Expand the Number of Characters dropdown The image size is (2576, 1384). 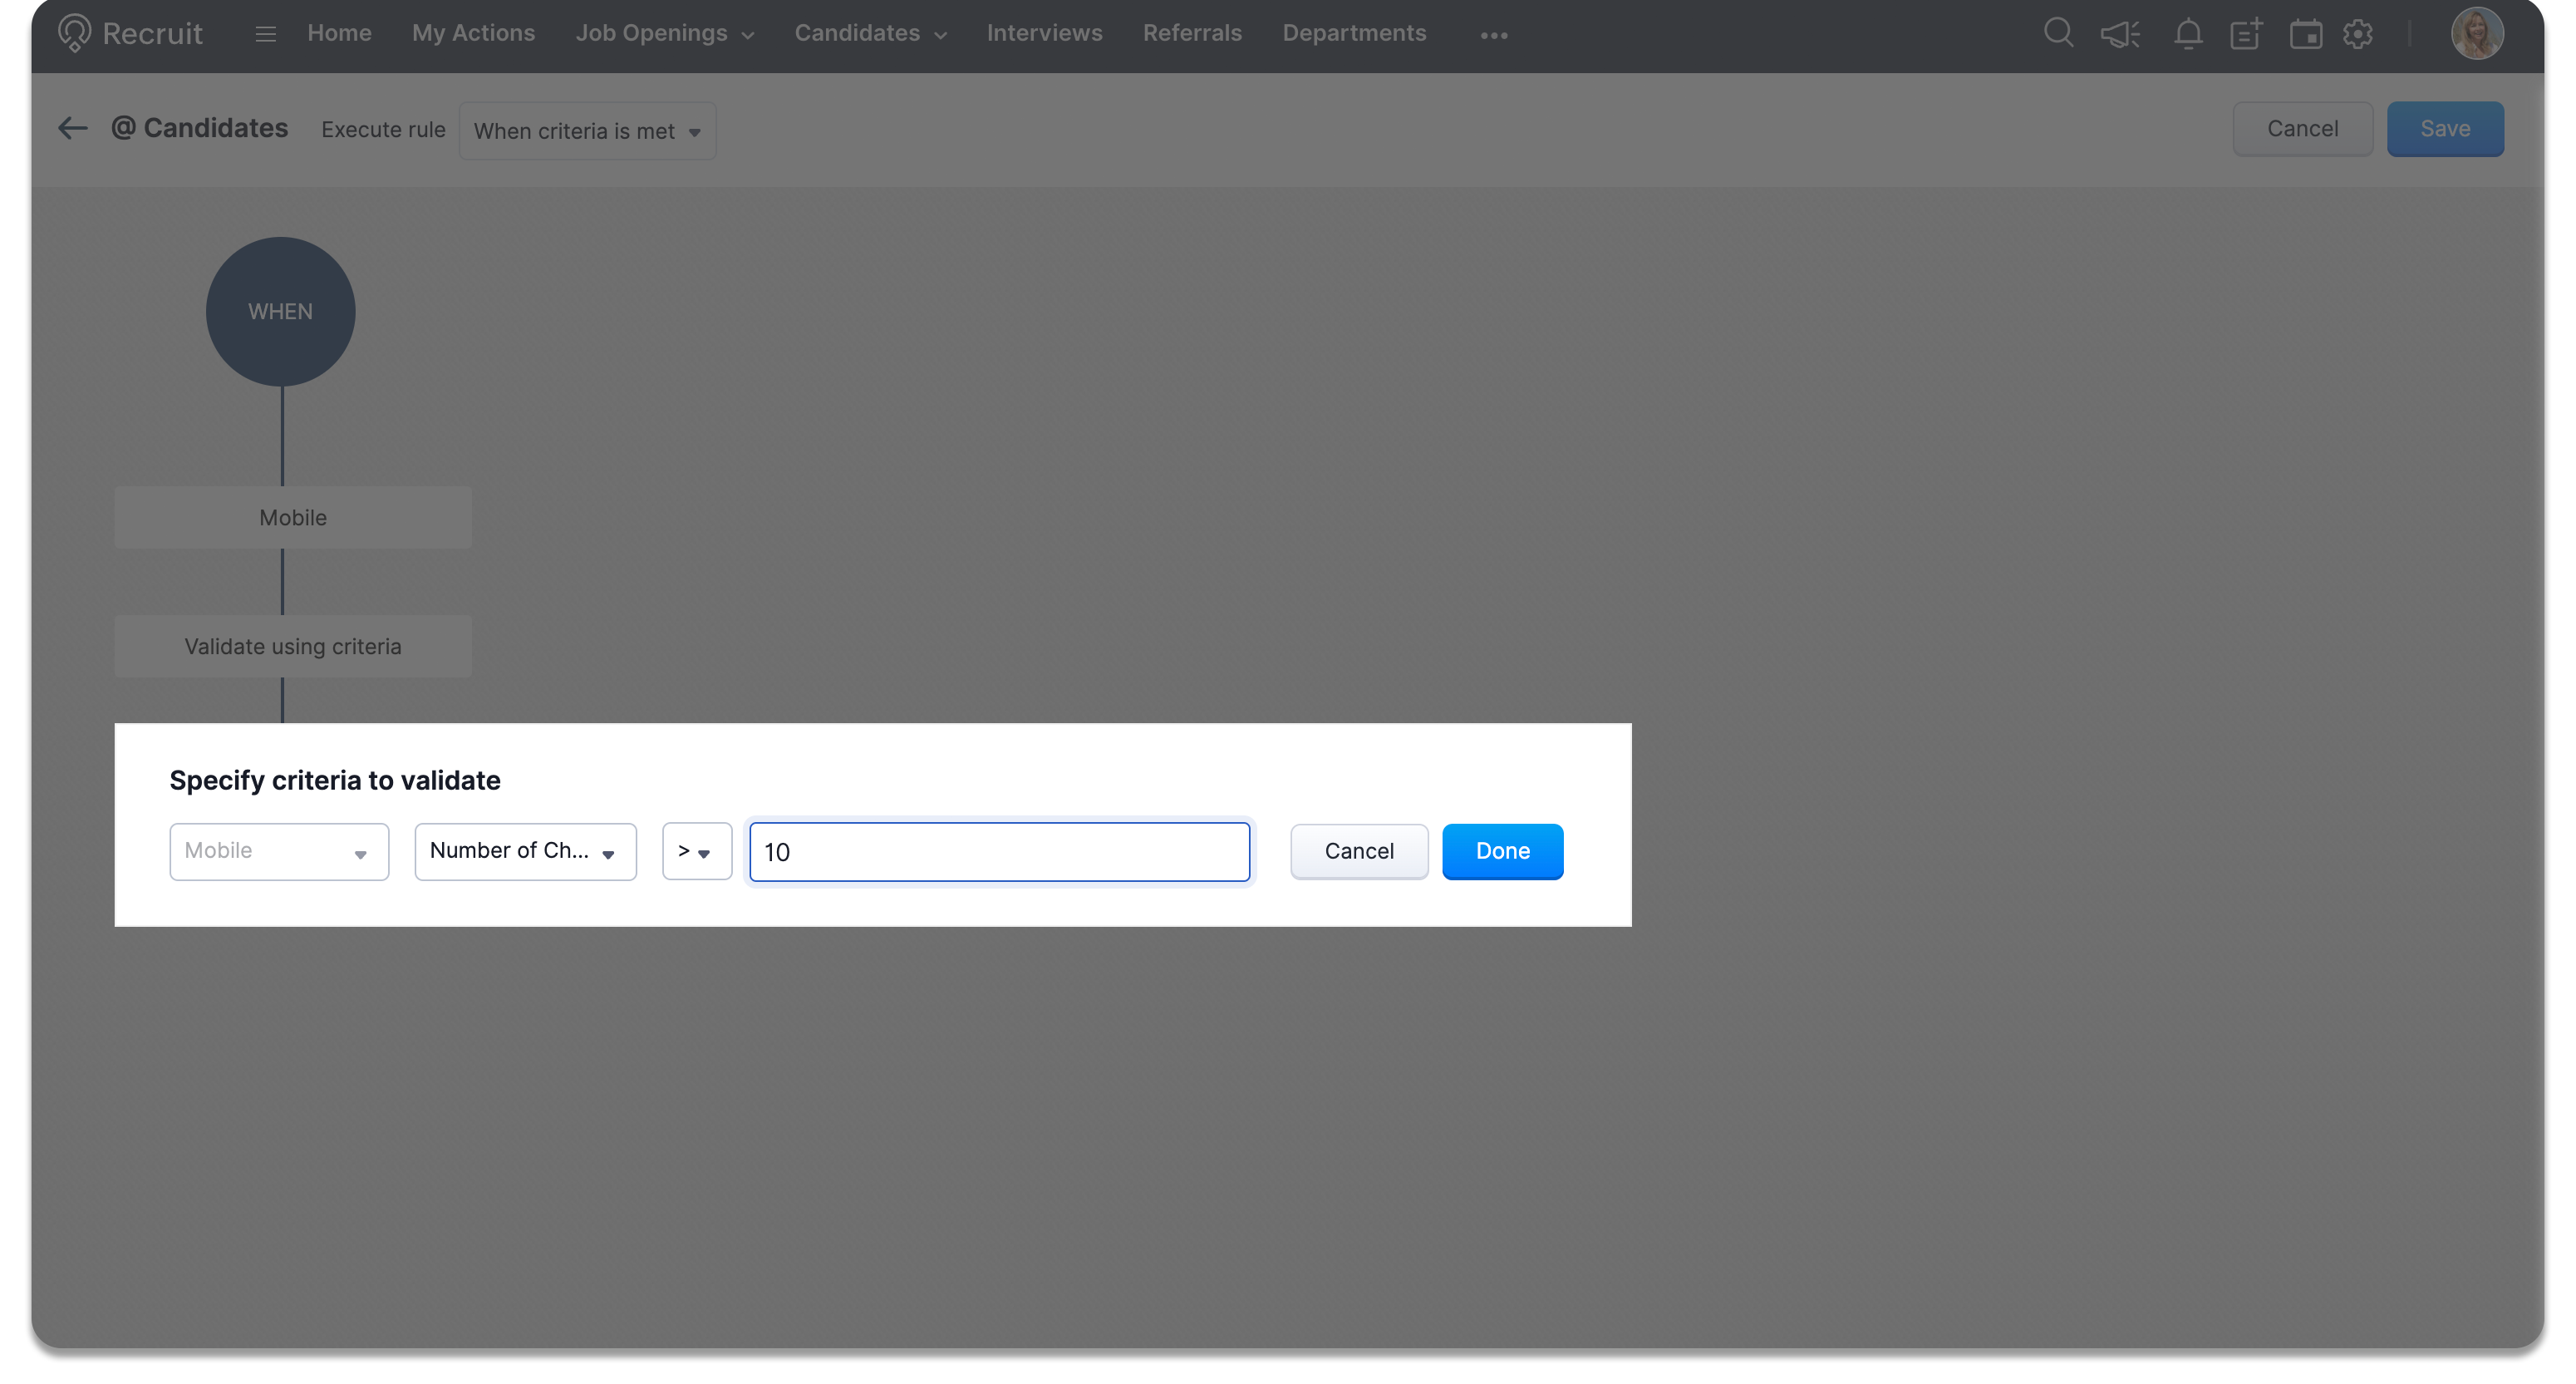tap(525, 851)
